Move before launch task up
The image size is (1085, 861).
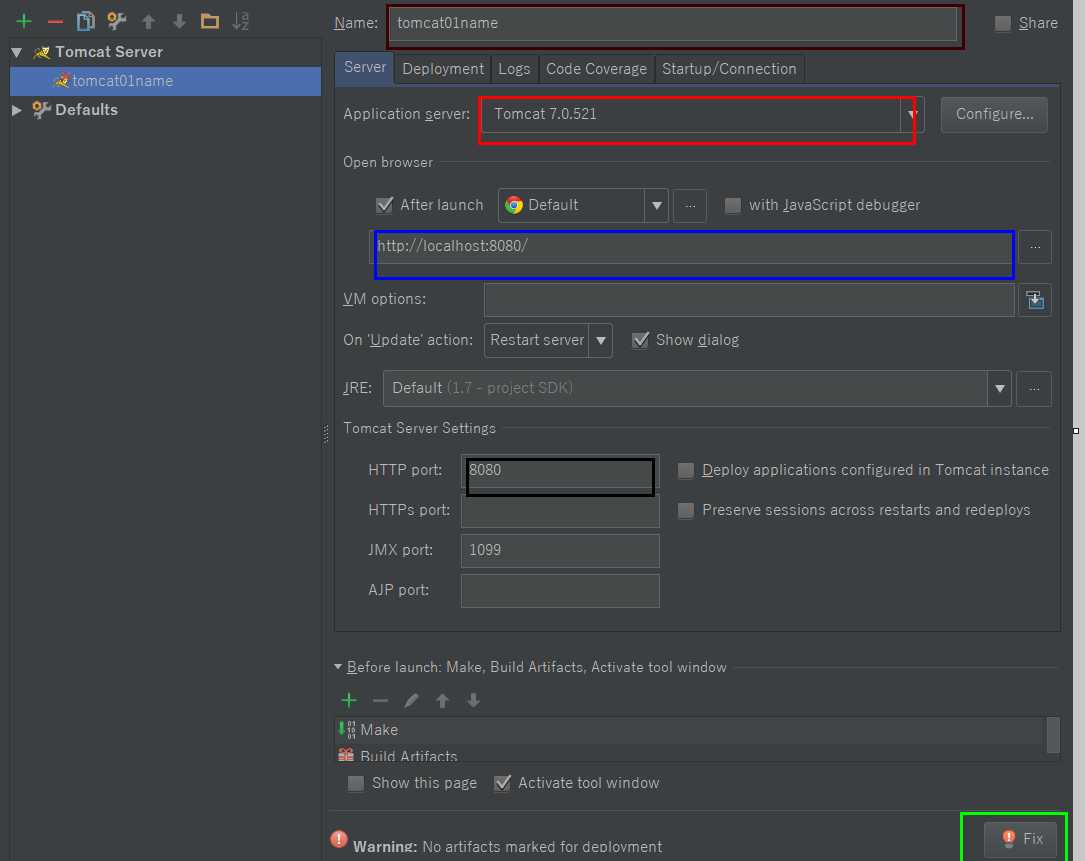tap(442, 700)
